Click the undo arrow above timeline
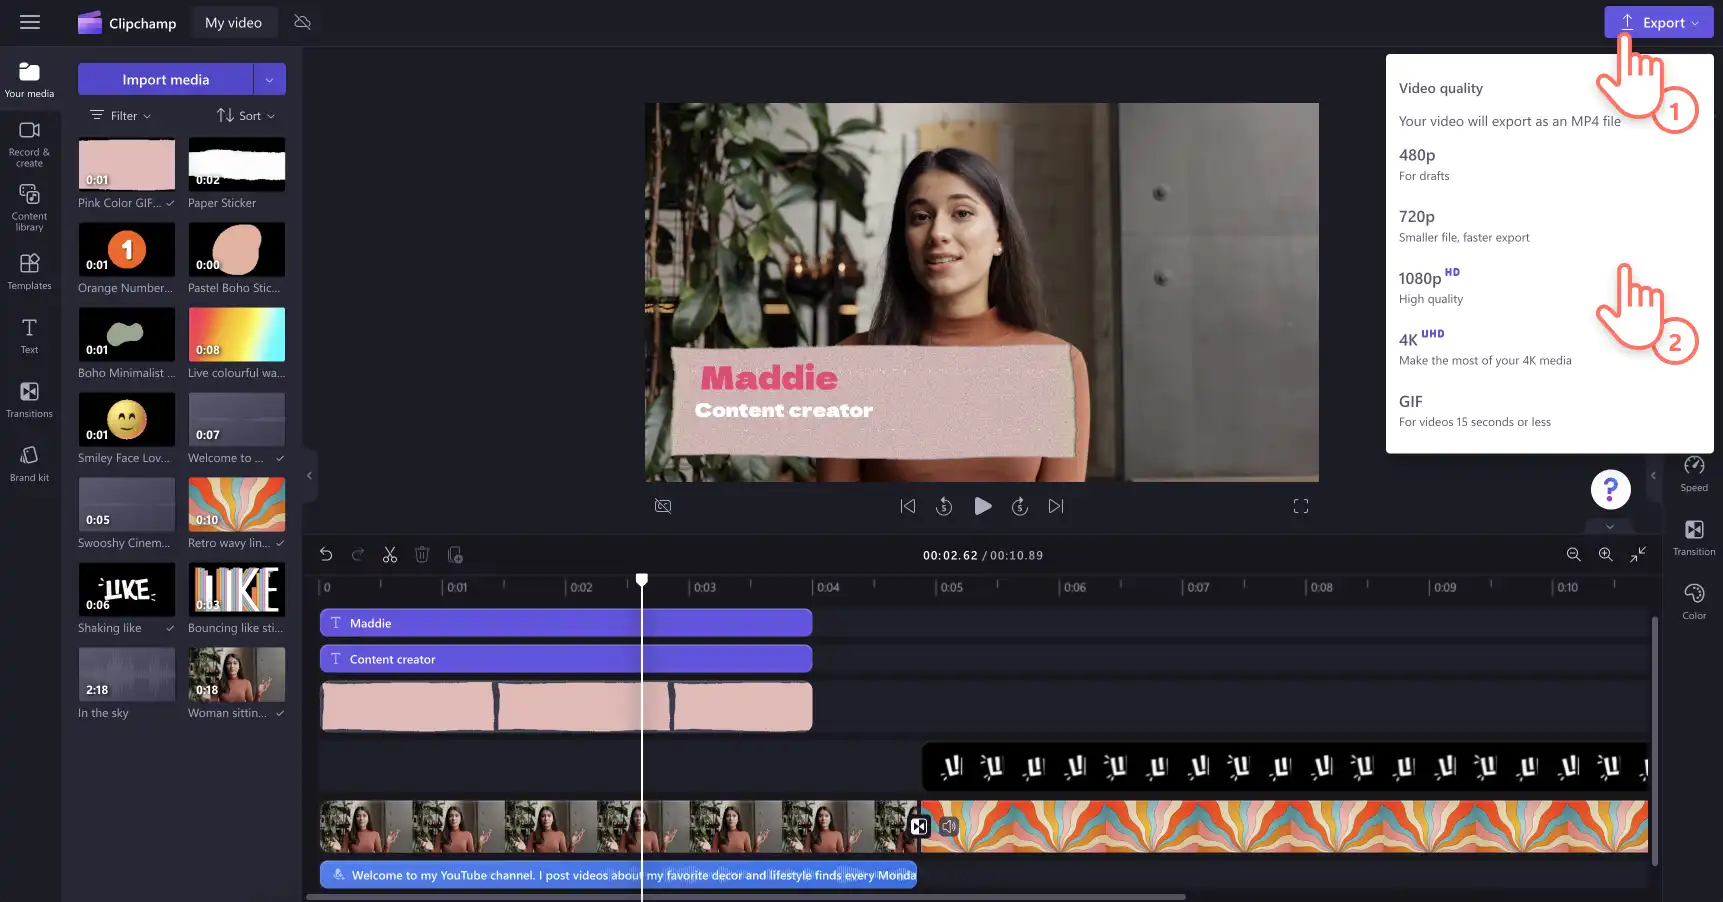This screenshot has height=902, width=1723. tap(326, 555)
